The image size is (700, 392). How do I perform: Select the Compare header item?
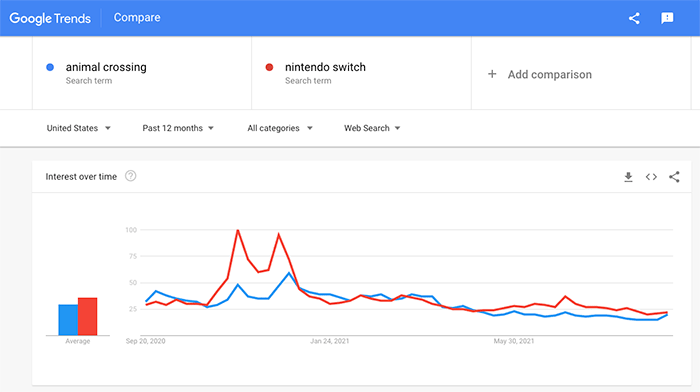click(x=137, y=17)
